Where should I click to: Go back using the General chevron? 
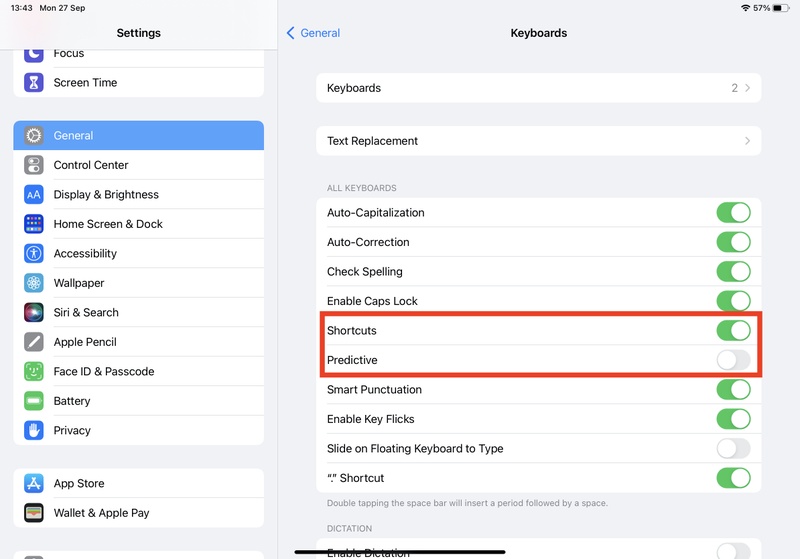(x=291, y=33)
